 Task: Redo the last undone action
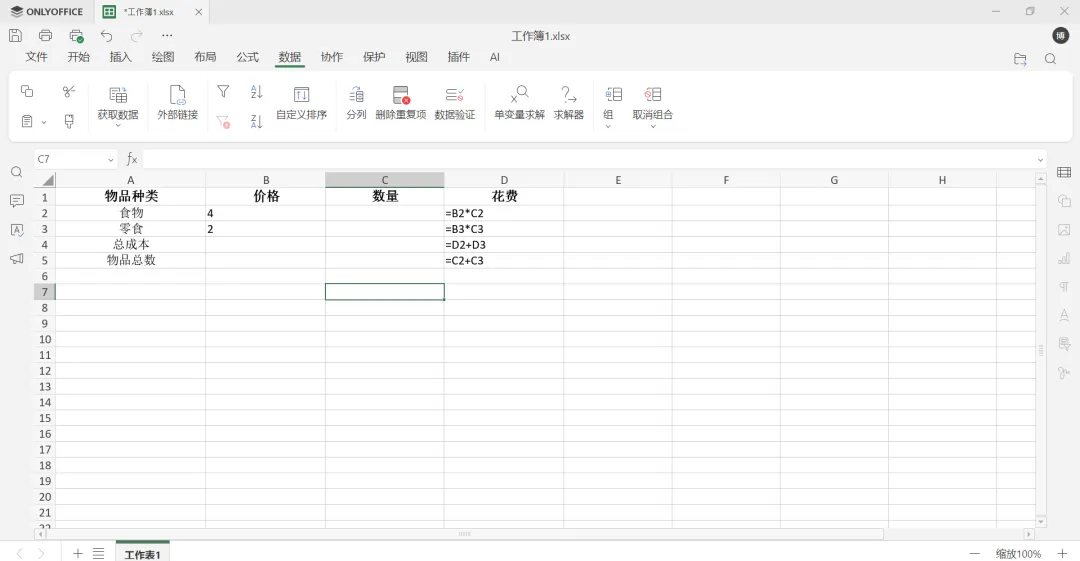(136, 35)
